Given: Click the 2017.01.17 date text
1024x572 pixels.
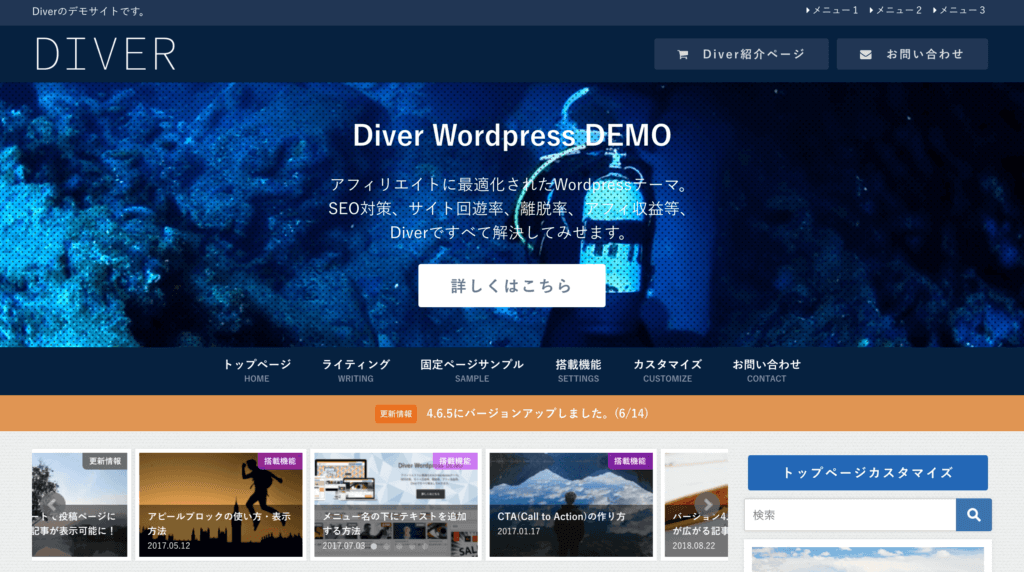Looking at the screenshot, I should 519,532.
